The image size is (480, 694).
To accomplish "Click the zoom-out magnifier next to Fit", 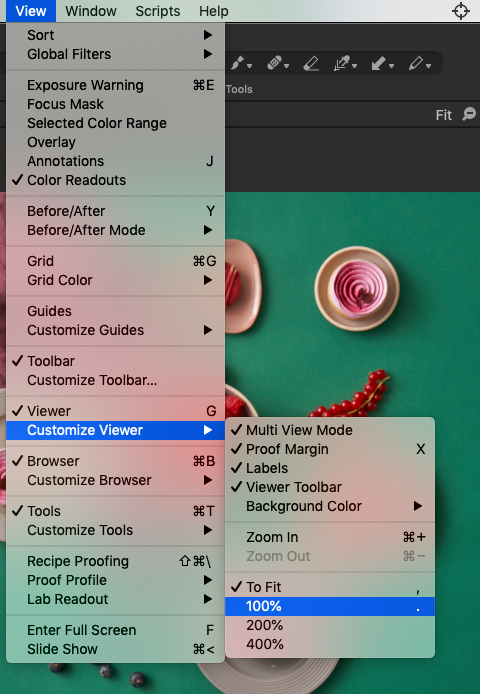I will [469, 114].
